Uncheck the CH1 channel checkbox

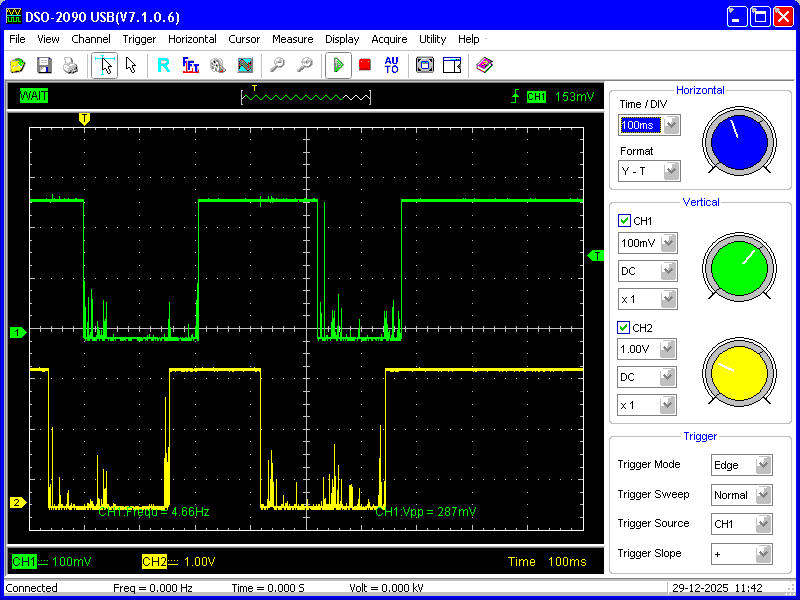point(625,221)
